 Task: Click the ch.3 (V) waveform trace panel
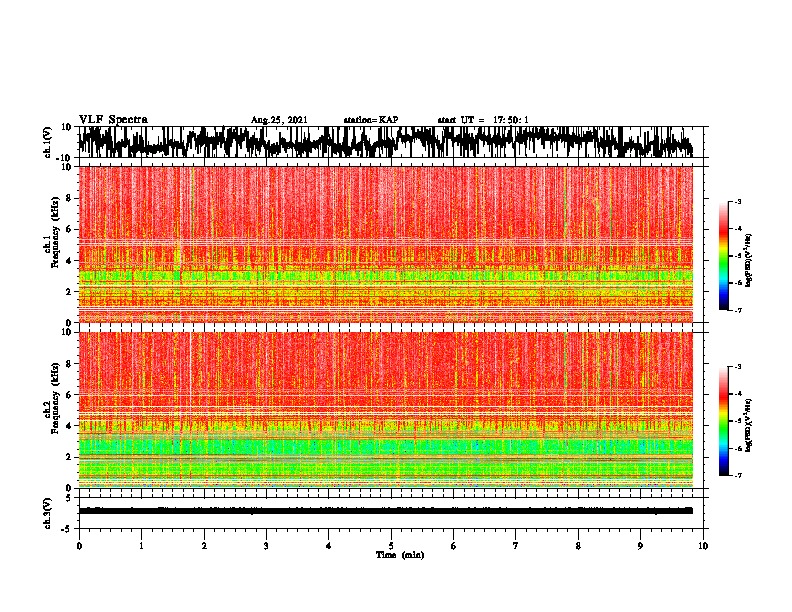(x=391, y=513)
